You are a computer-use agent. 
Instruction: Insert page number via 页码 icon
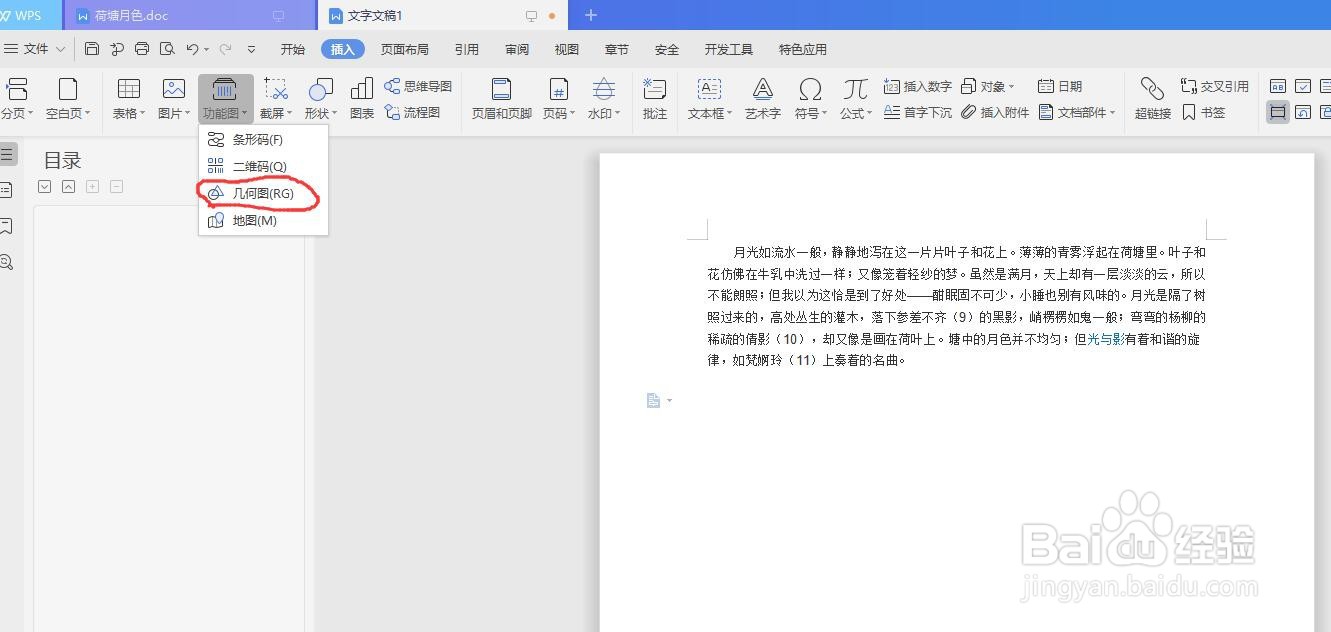(x=559, y=99)
